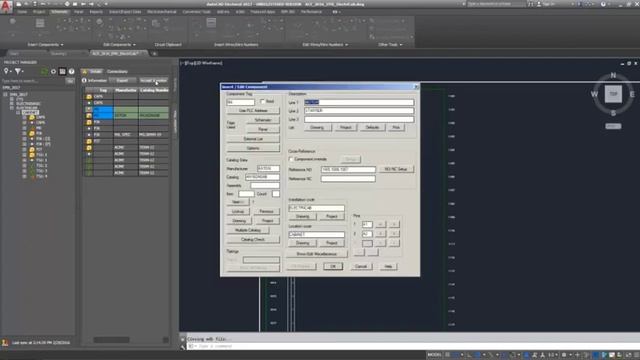The width and height of the screenshot is (640, 360).
Task: Click the Manufacturer field in Catalog Data
Action: (268, 169)
